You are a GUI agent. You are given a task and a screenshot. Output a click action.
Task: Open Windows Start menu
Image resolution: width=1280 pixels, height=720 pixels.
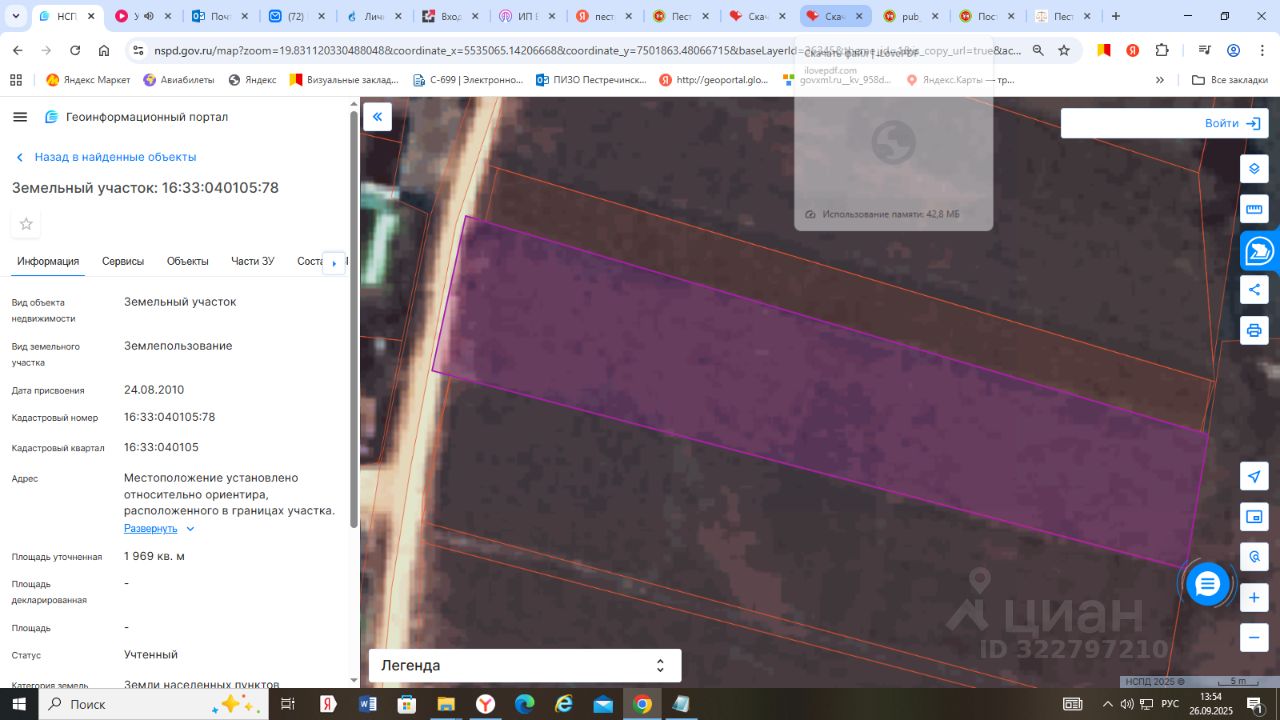(x=19, y=704)
